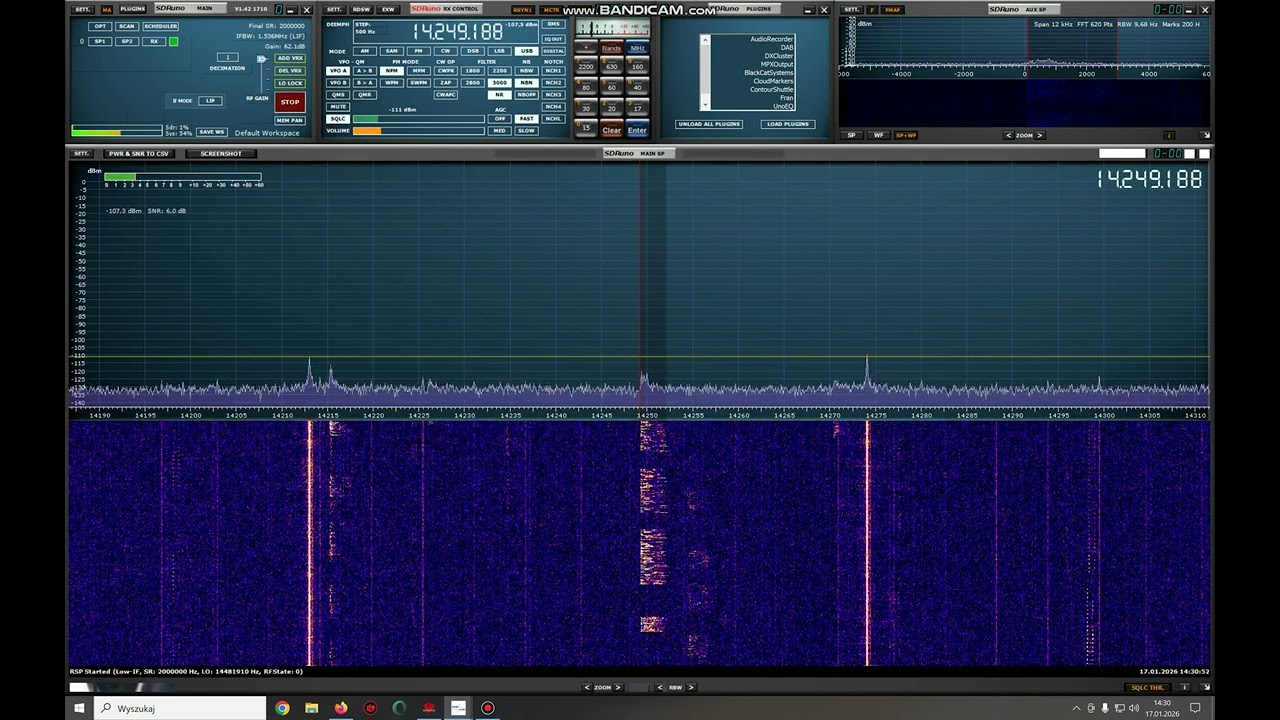The width and height of the screenshot is (1280, 720).
Task: Tap the 20 band keypad key
Action: (x=611, y=109)
